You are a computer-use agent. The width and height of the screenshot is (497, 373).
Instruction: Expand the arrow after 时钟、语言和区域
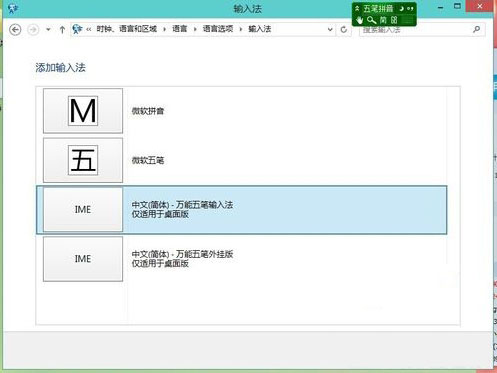coord(164,29)
